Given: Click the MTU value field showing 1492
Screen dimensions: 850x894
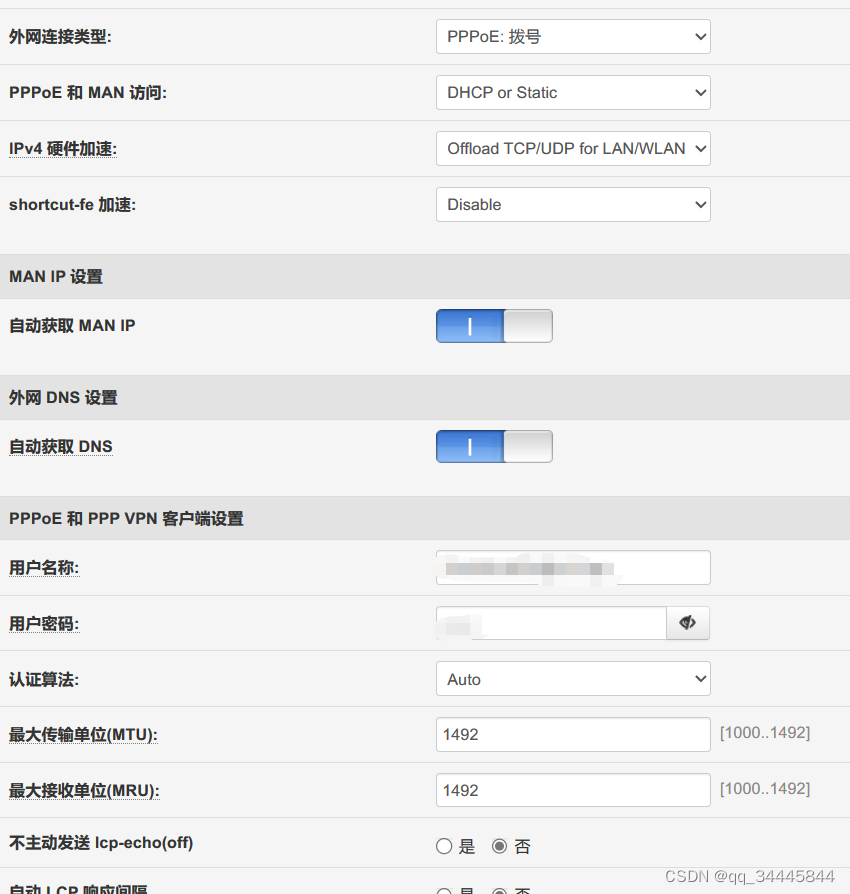Looking at the screenshot, I should (573, 734).
